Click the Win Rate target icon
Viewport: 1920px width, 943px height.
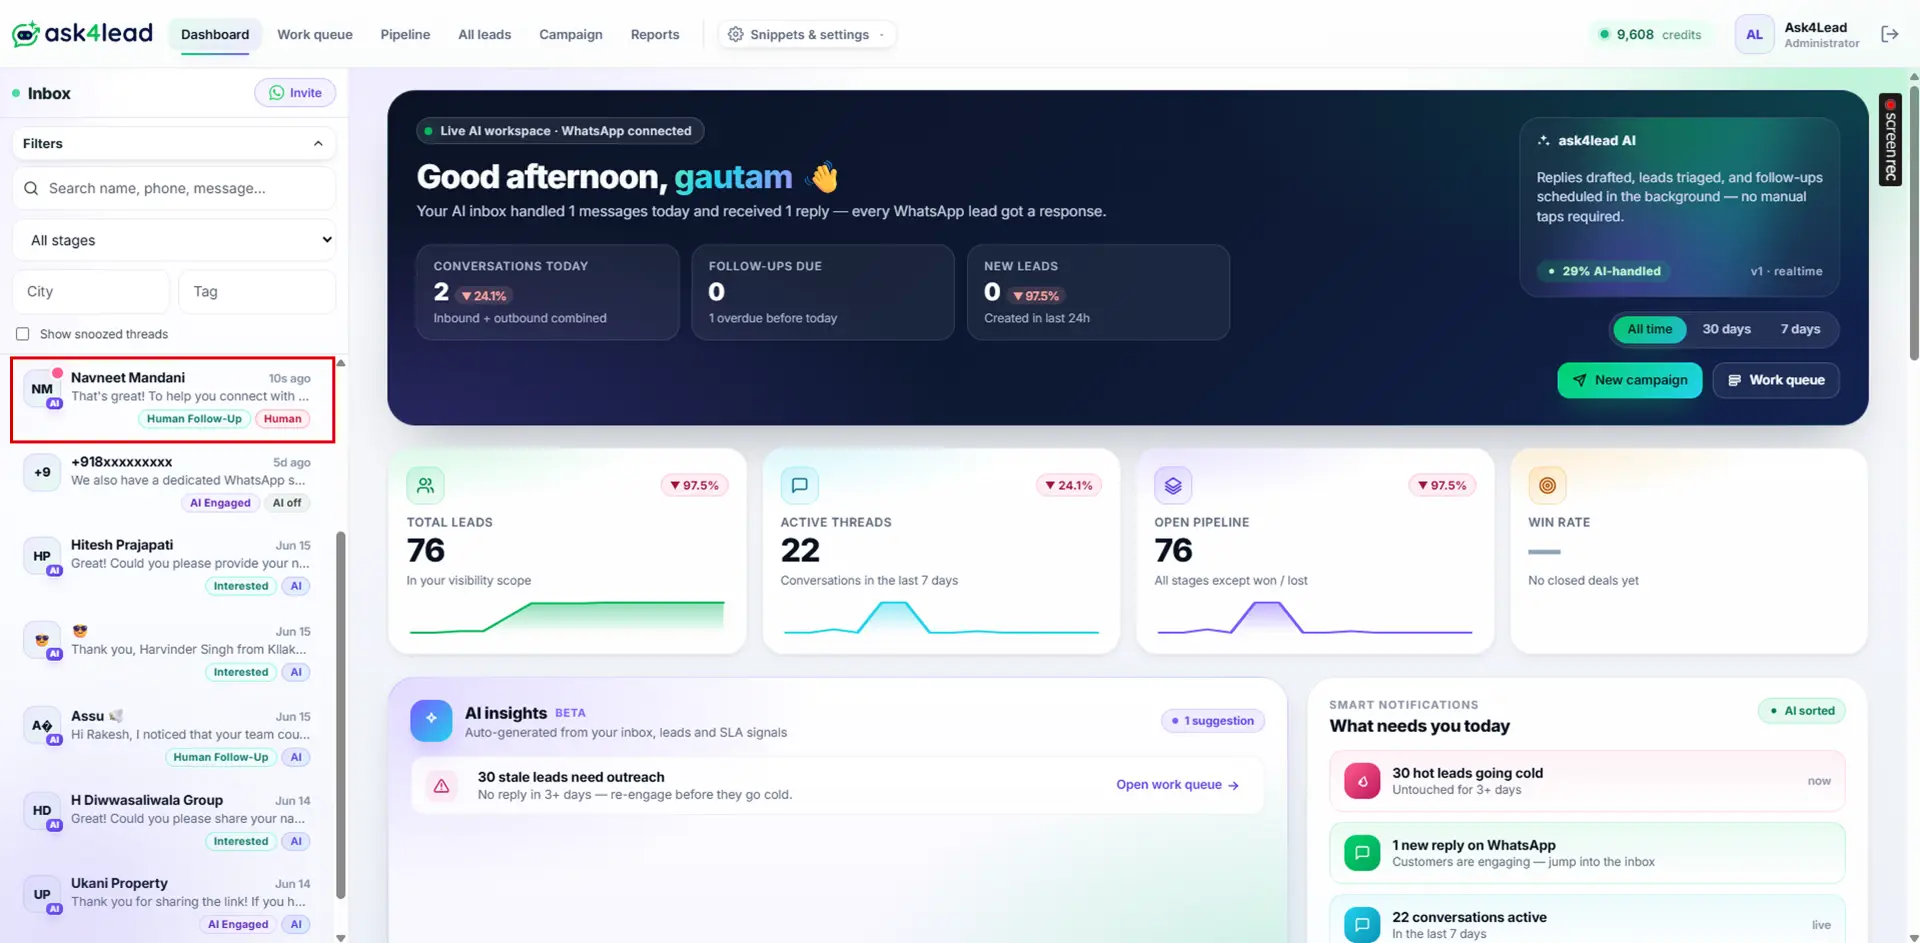tap(1547, 485)
